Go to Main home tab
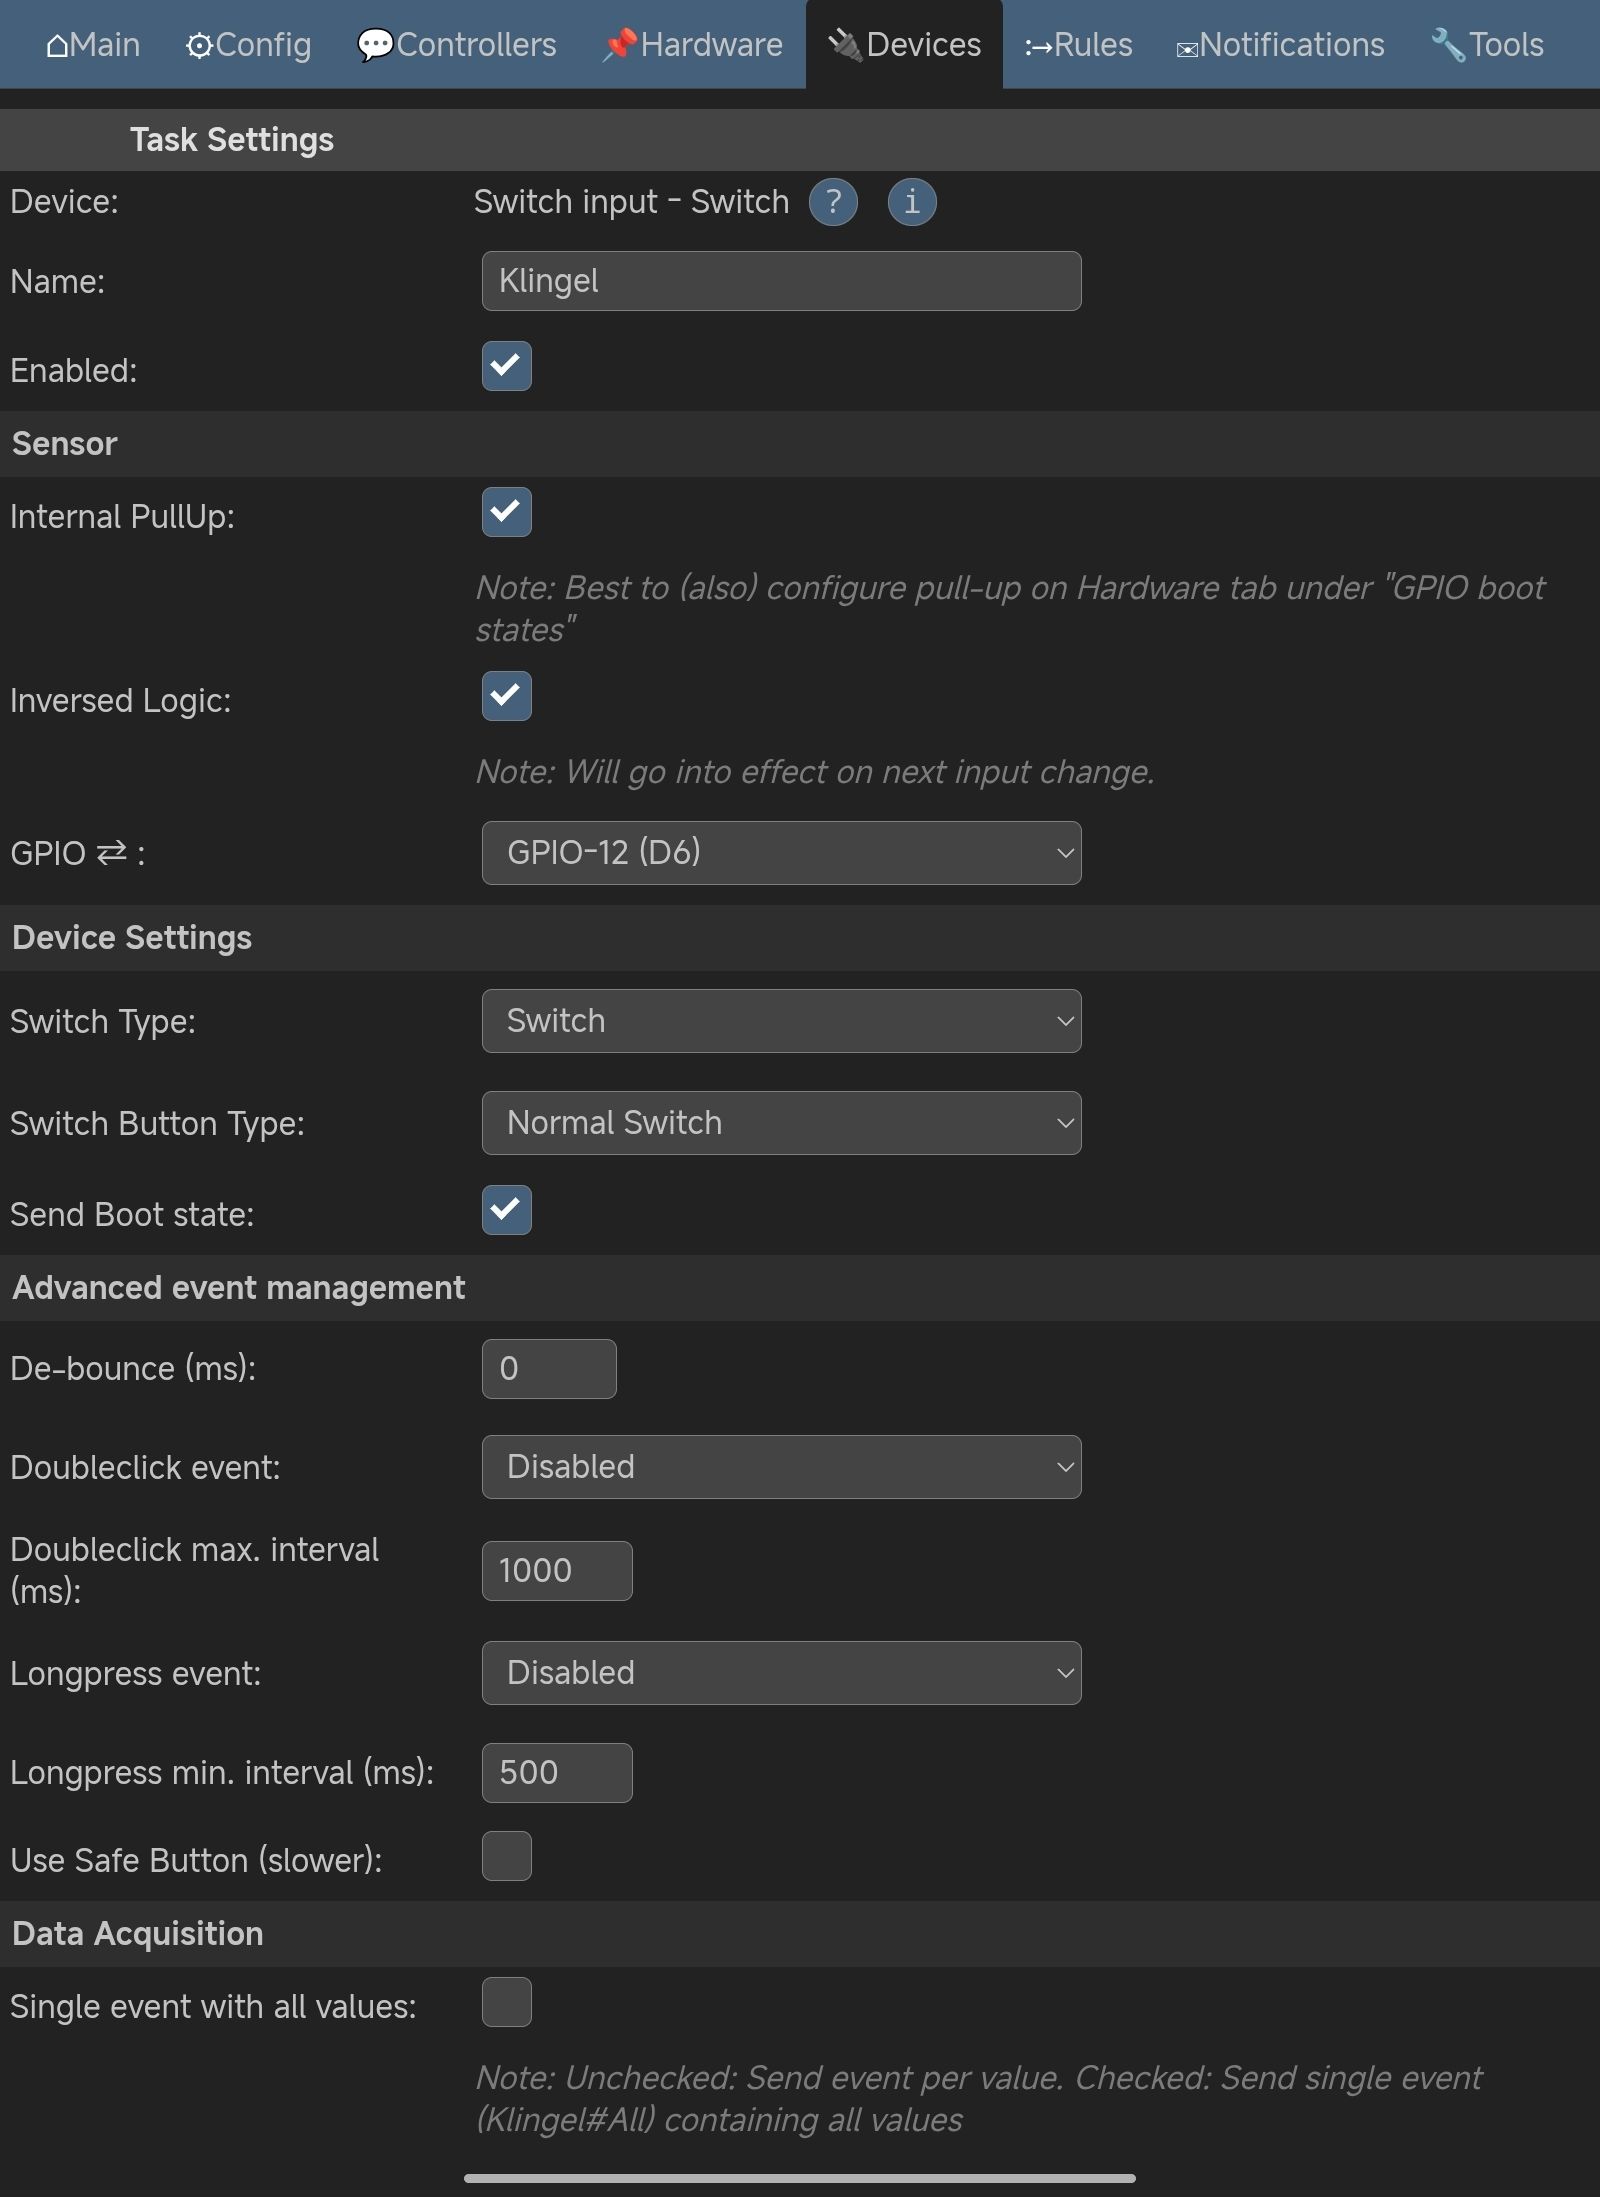The image size is (1600, 2197). tap(93, 45)
